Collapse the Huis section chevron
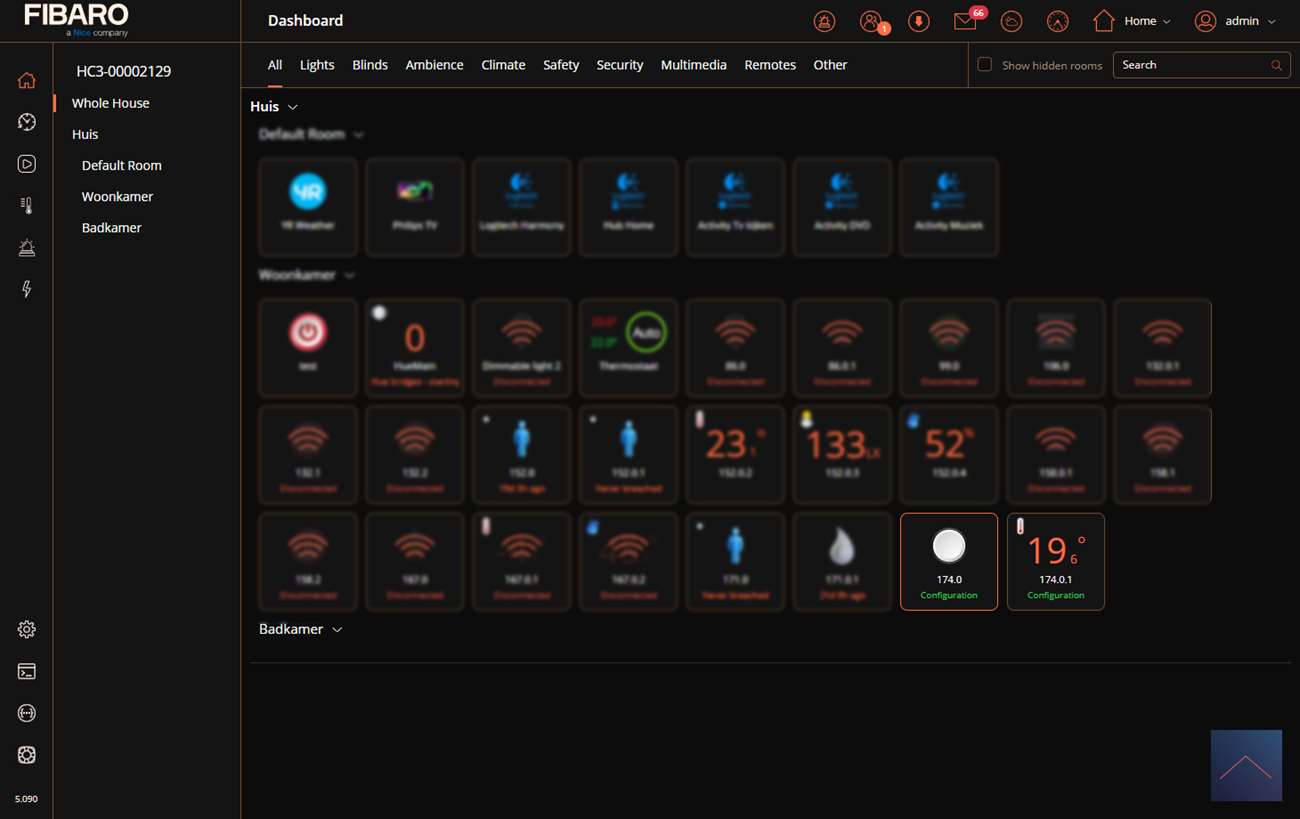 pos(293,107)
